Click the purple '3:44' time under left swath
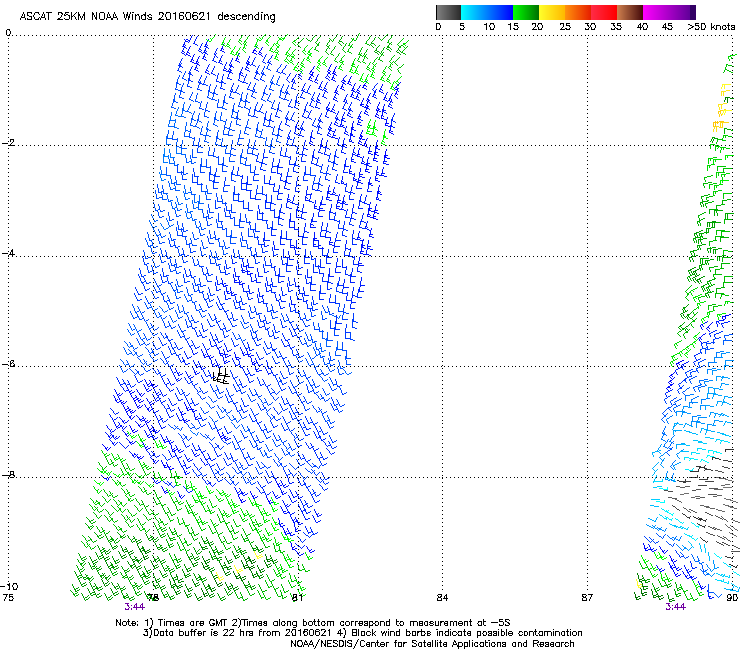740x650 pixels. pos(135,607)
